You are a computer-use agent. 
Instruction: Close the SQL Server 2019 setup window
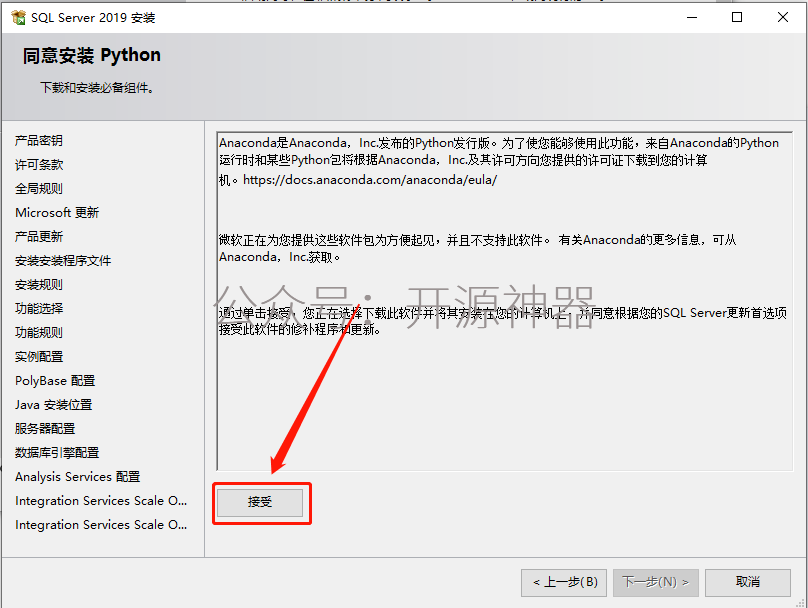tap(783, 18)
